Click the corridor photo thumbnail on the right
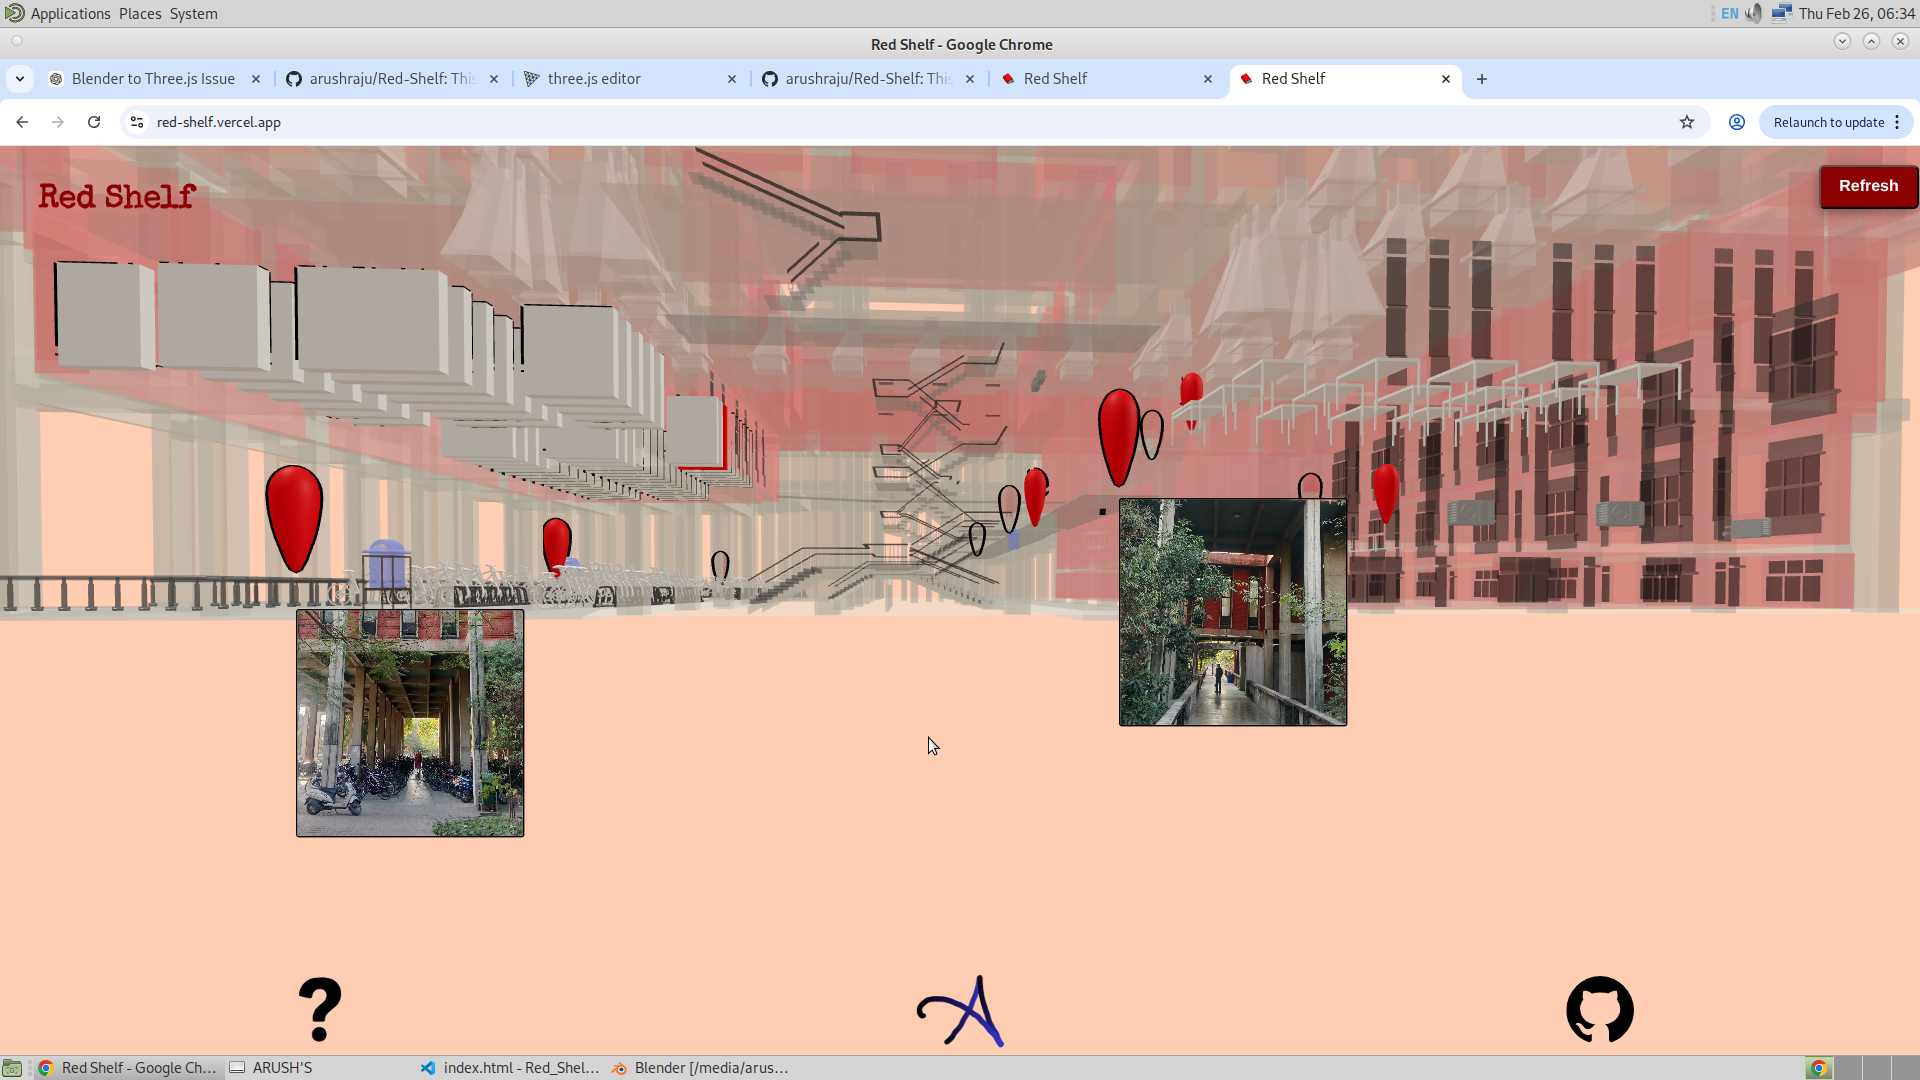The height and width of the screenshot is (1080, 1920). 1232,611
